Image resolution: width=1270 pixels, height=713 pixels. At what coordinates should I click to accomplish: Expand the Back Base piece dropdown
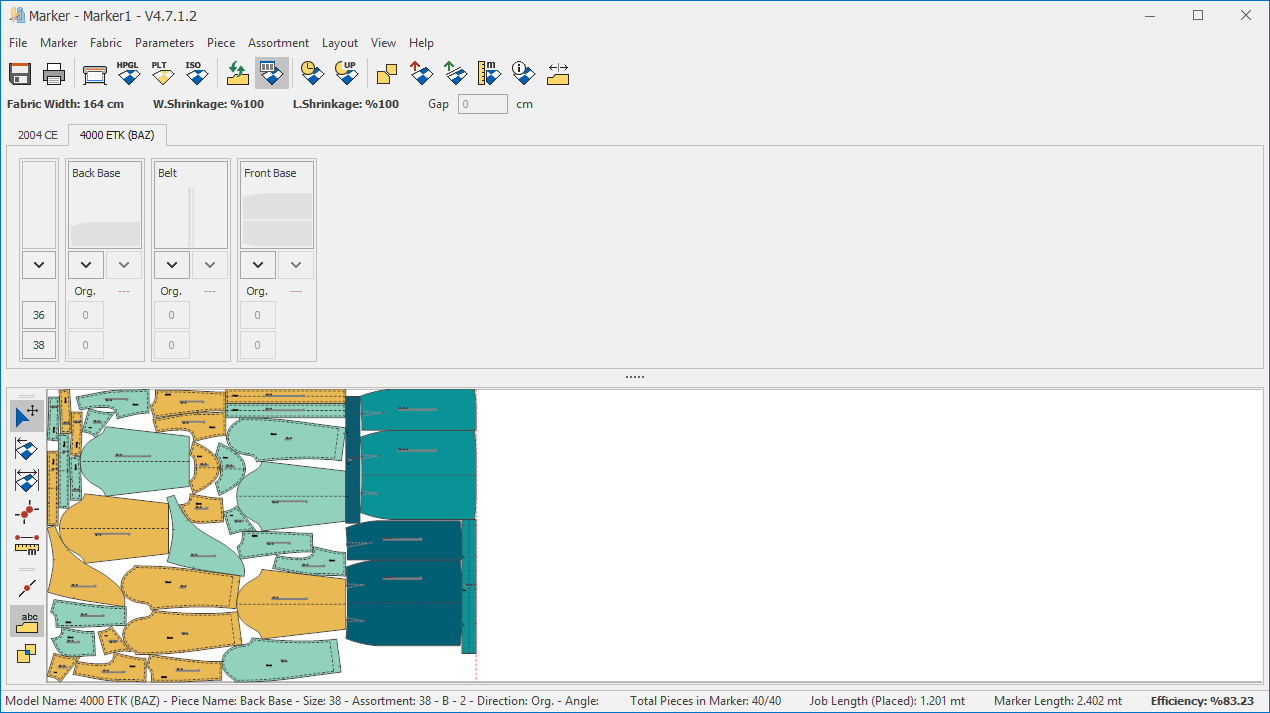[x=86, y=265]
